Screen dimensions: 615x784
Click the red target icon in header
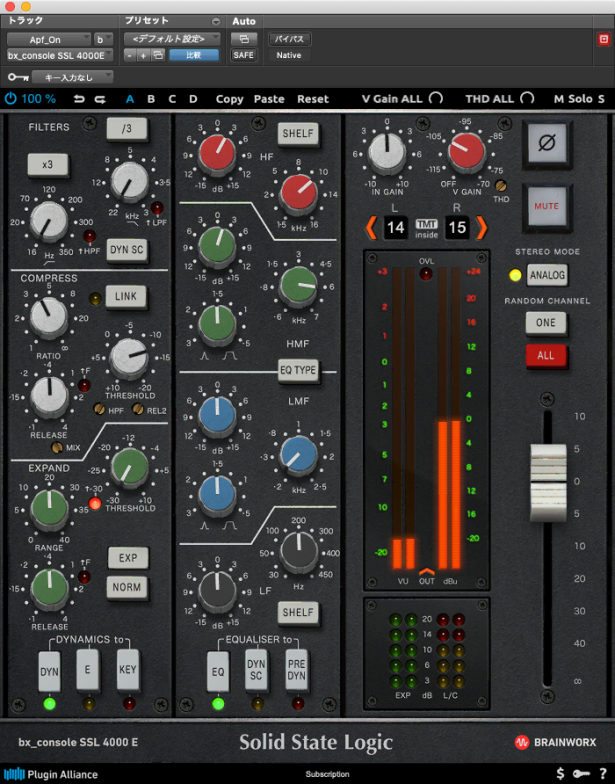point(604,39)
